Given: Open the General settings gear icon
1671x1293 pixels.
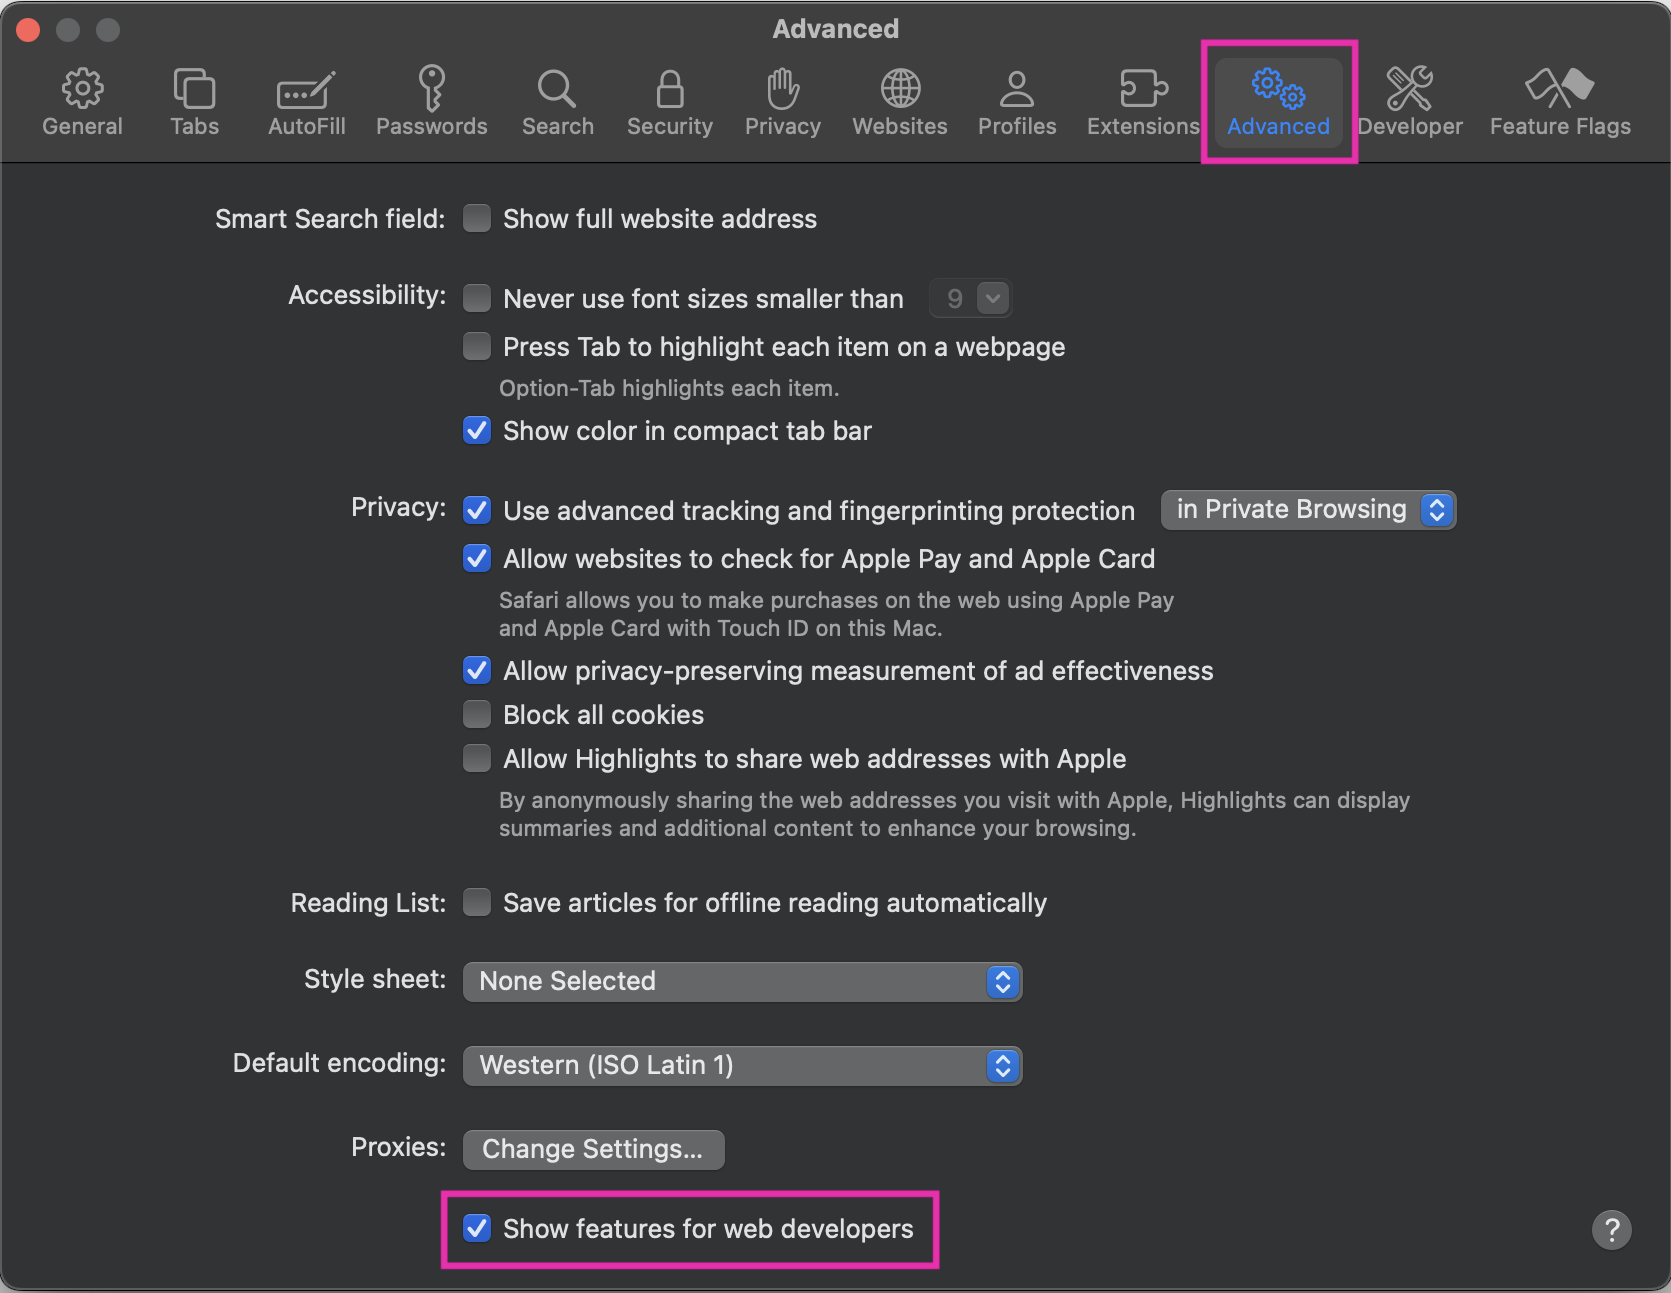Looking at the screenshot, I should point(82,89).
